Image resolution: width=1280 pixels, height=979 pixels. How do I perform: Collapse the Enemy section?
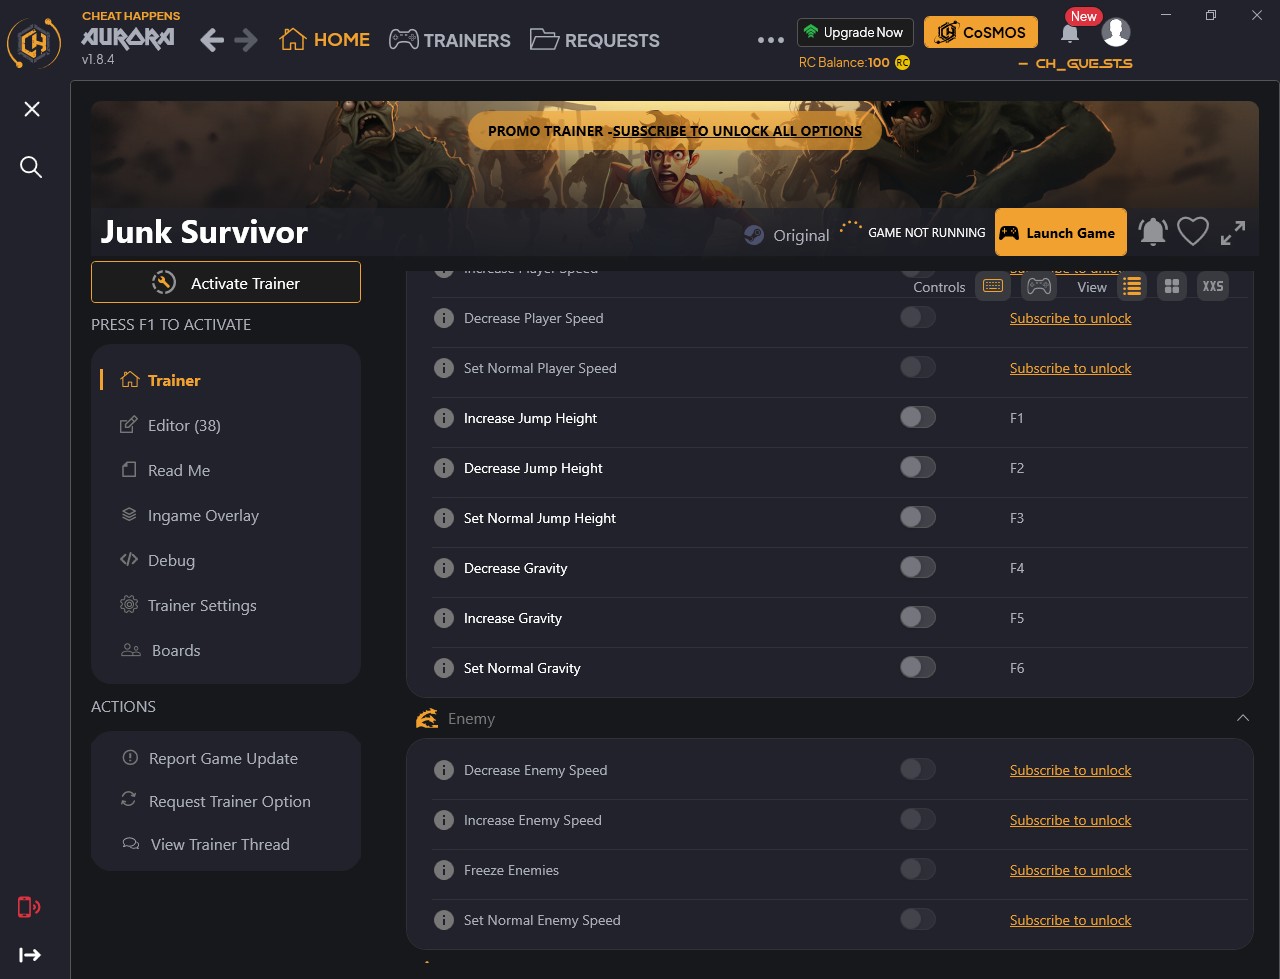pyautogui.click(x=1243, y=718)
